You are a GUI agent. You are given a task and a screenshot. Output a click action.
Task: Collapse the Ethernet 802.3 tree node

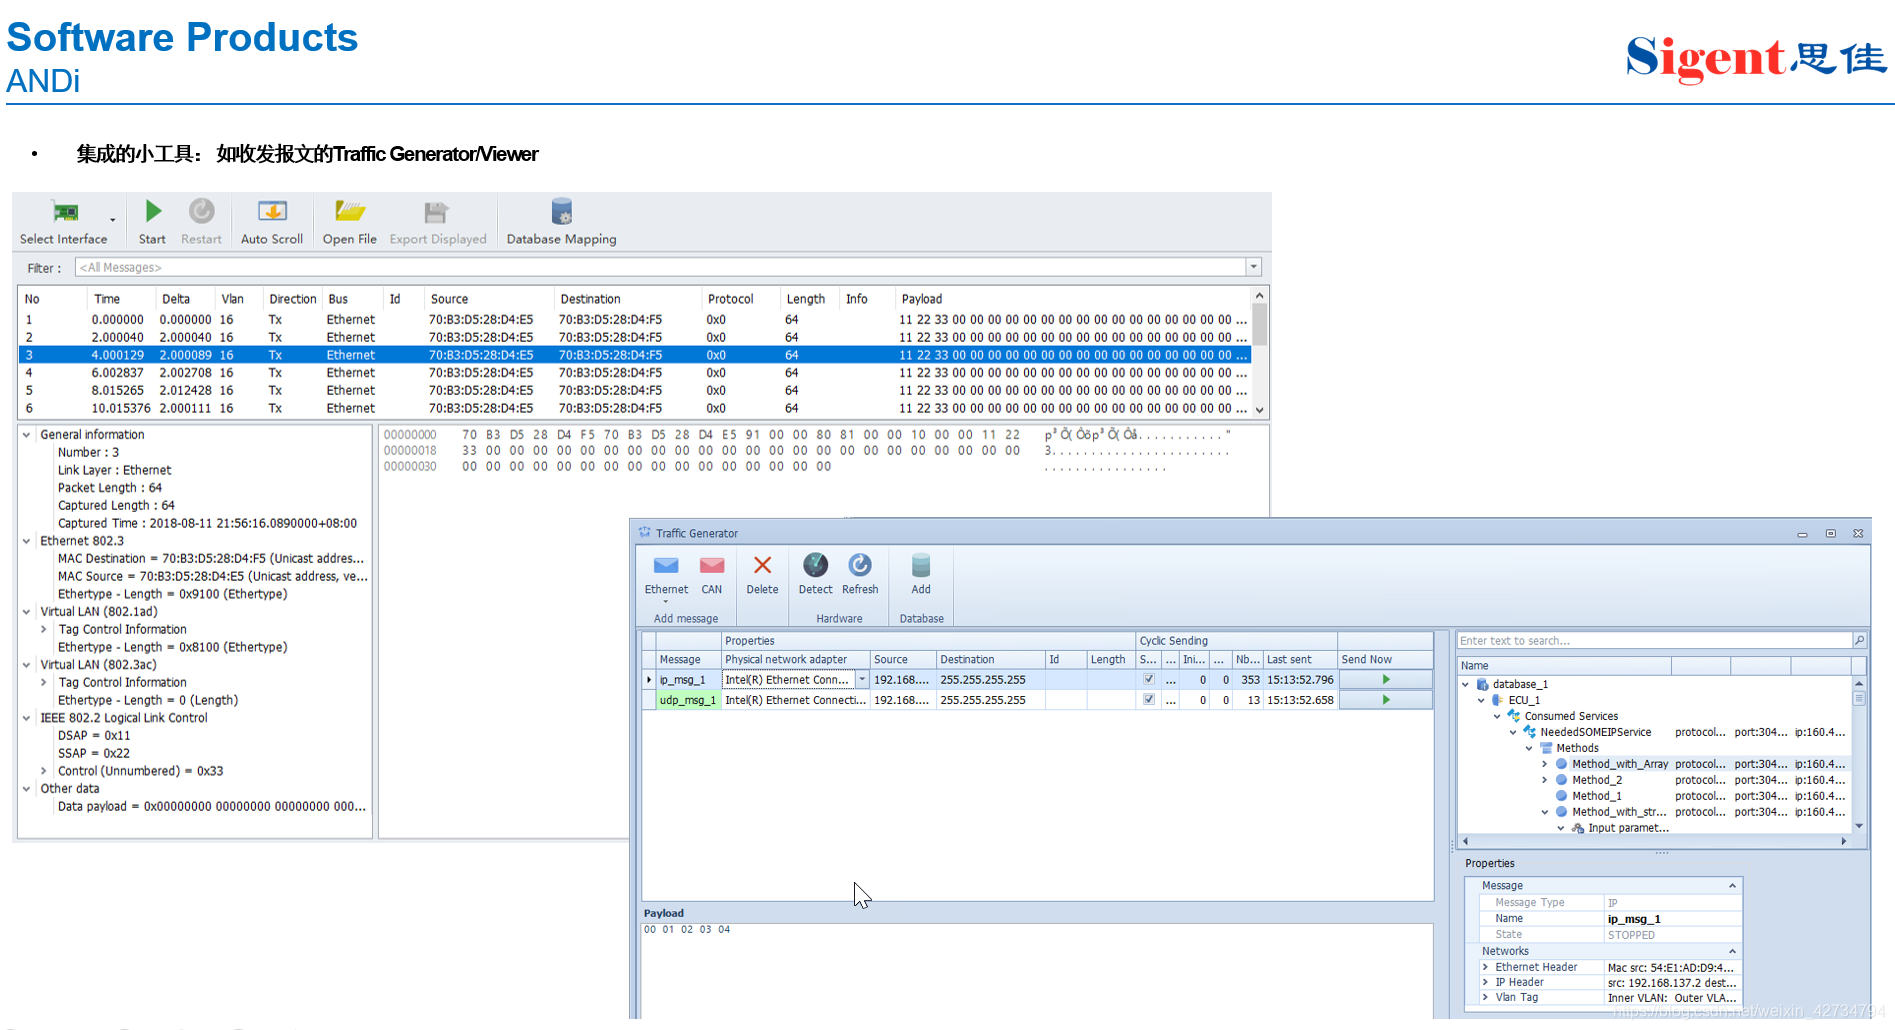point(27,541)
